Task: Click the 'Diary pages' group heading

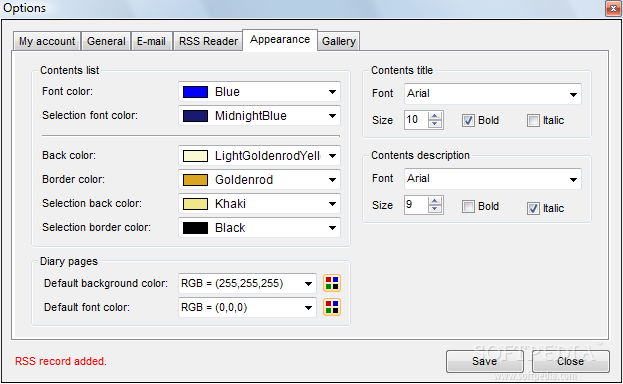Action: pos(69,262)
